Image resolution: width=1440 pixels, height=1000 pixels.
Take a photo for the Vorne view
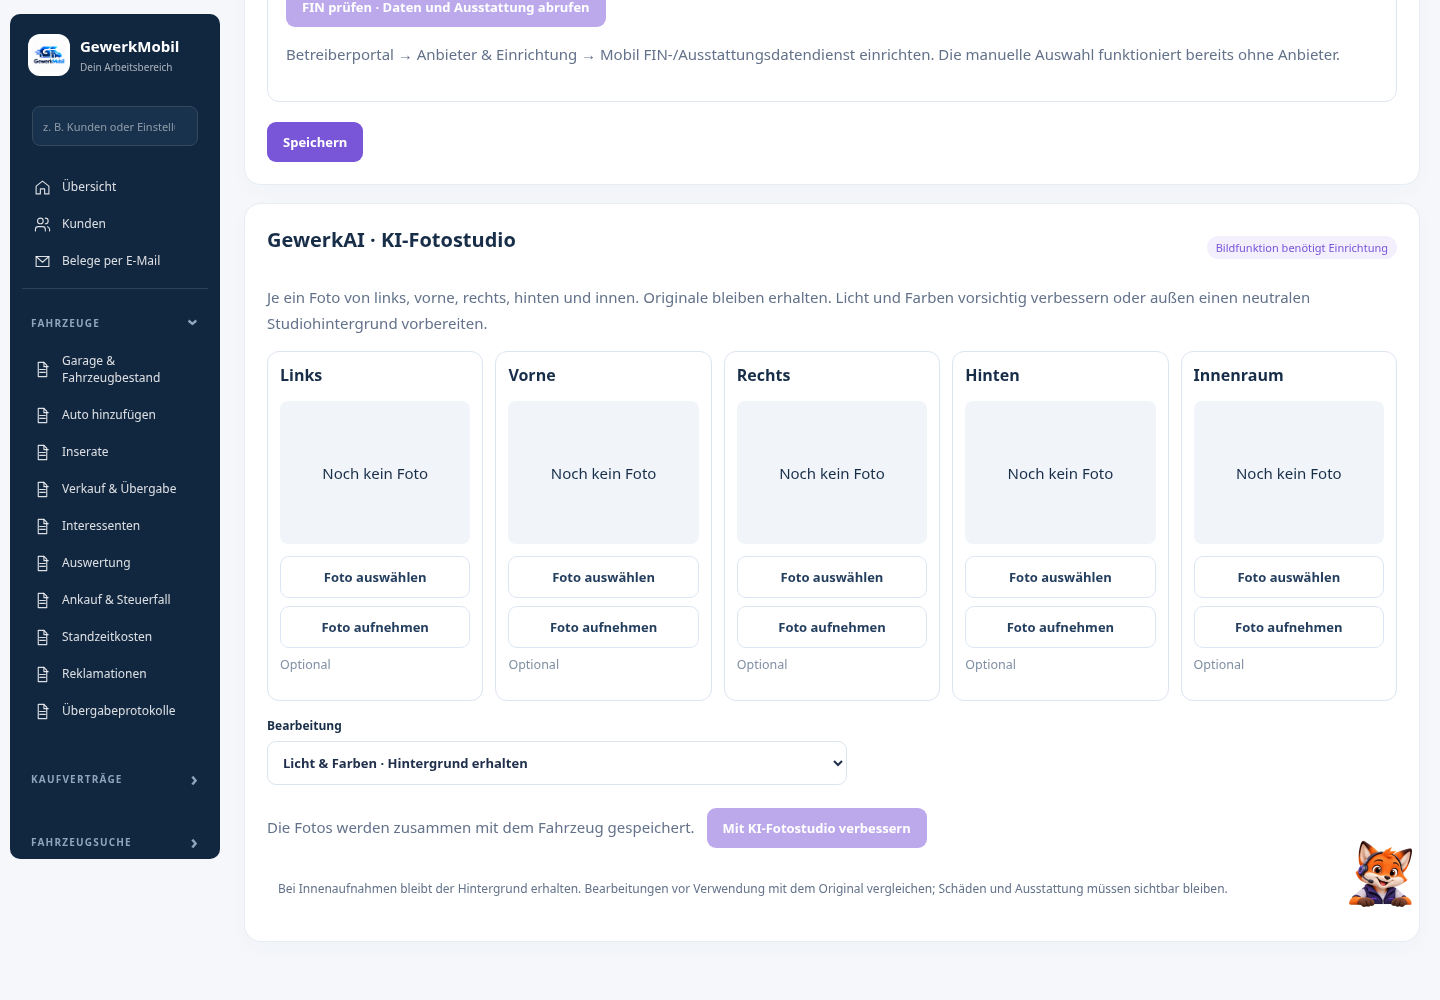(x=603, y=627)
